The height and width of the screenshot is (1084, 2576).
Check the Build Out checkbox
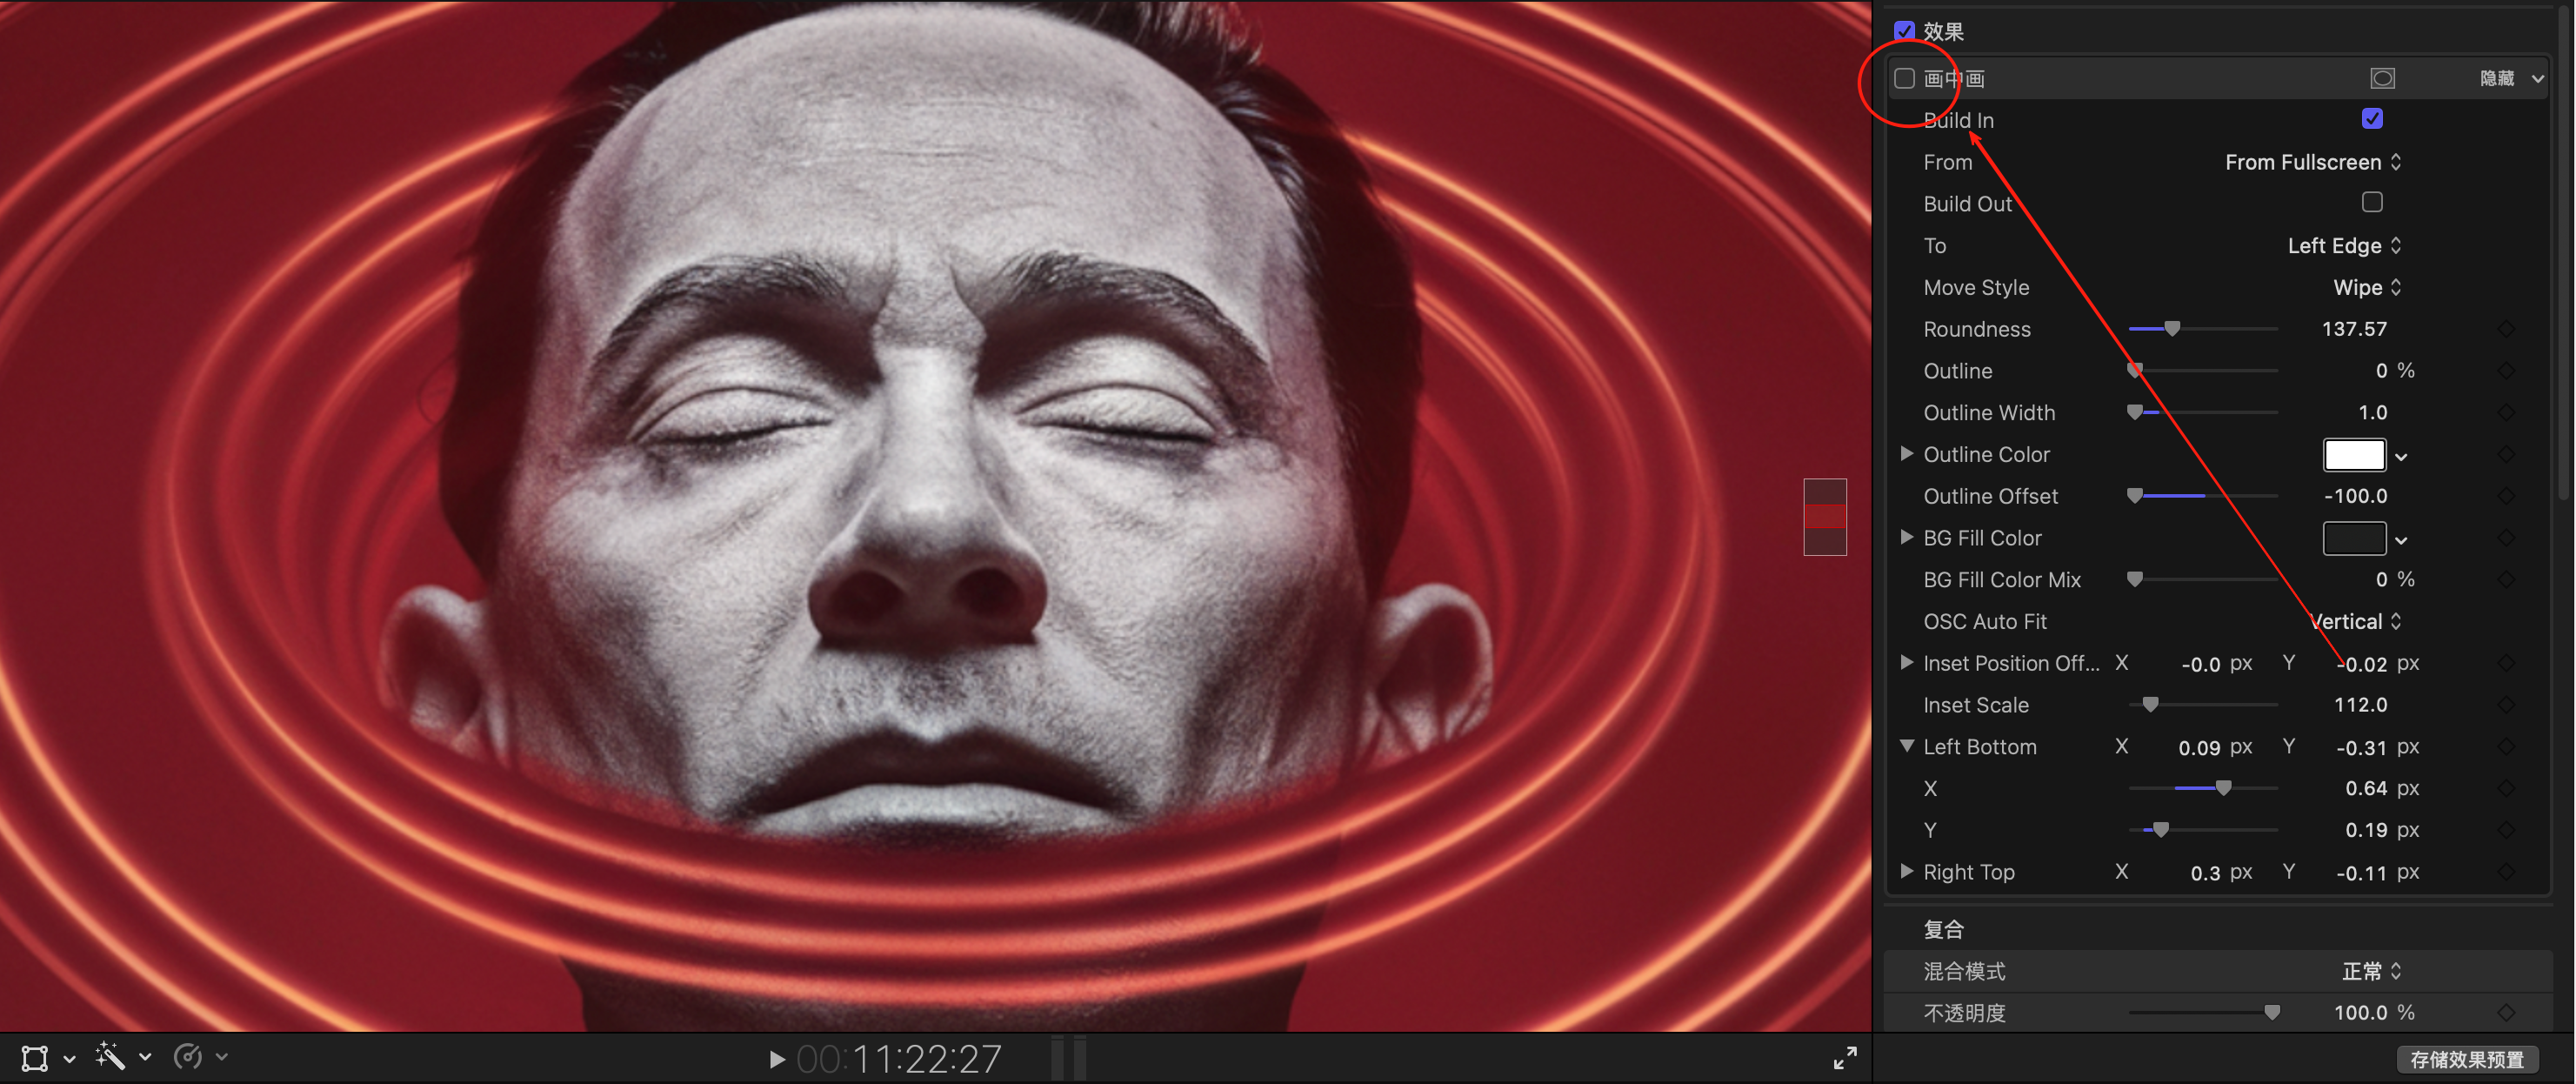(x=2372, y=203)
